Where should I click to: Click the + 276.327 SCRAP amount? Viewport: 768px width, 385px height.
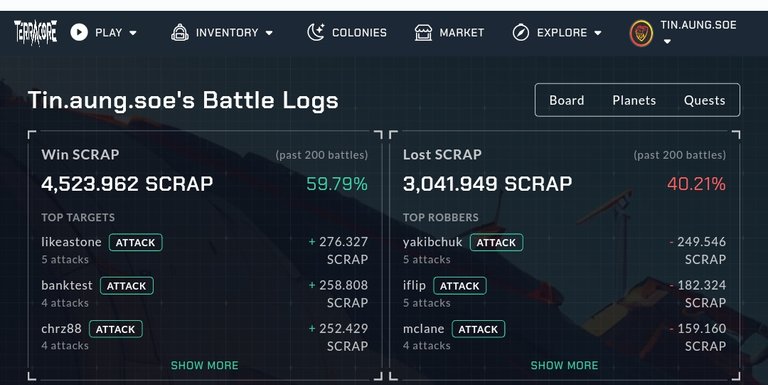tap(338, 250)
